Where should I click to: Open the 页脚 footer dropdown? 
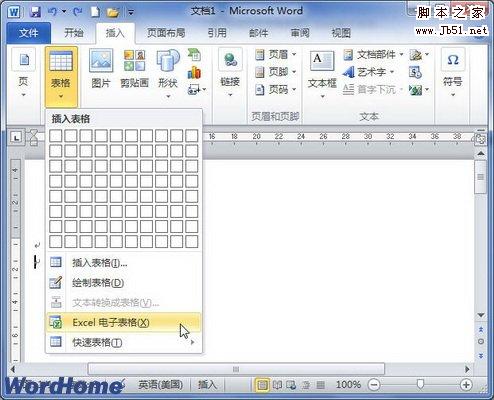point(276,72)
